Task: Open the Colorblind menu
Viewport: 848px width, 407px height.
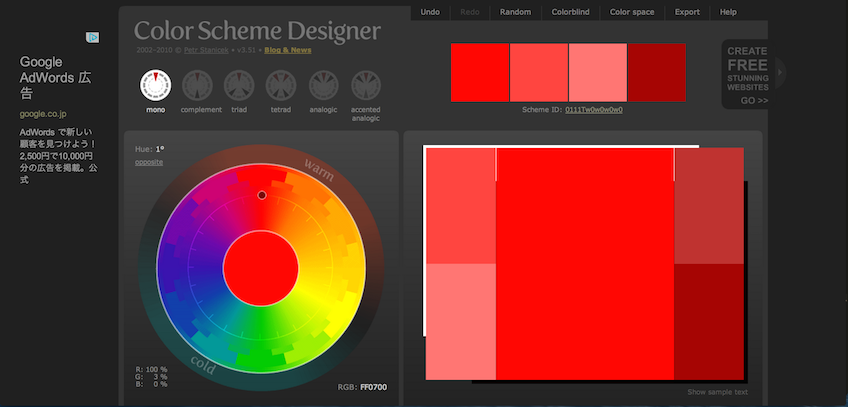Action: pyautogui.click(x=571, y=12)
